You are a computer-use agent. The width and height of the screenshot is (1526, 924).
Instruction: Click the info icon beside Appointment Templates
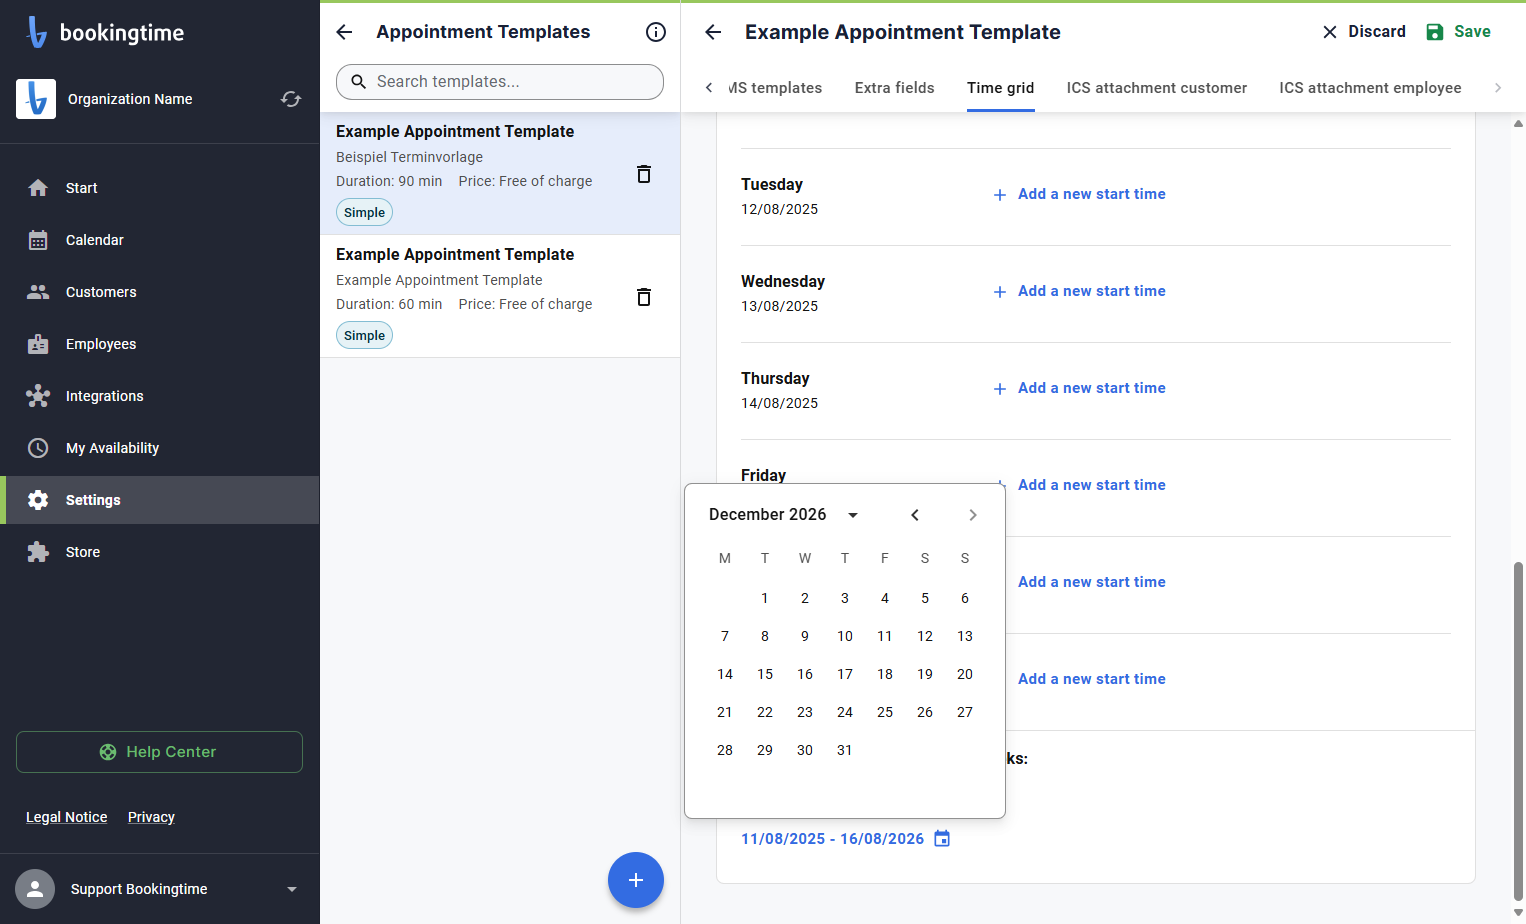(656, 32)
